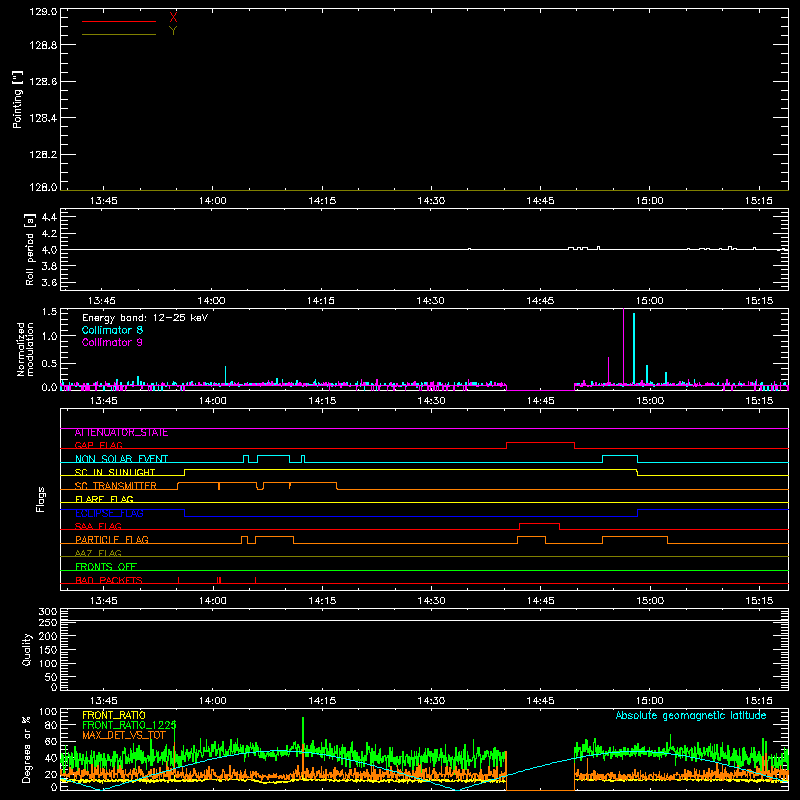Viewport: 800px width, 800px height.
Task: Click the 128.6 tick on Pointing axis
Action: 43,82
